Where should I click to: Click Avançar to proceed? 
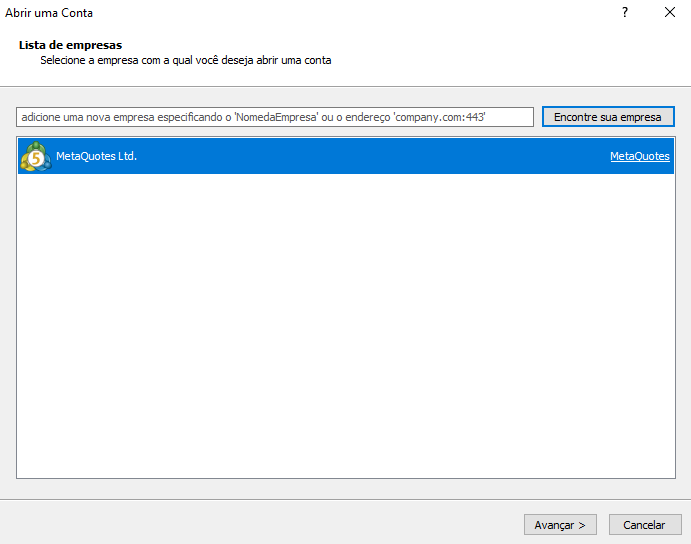pos(560,525)
